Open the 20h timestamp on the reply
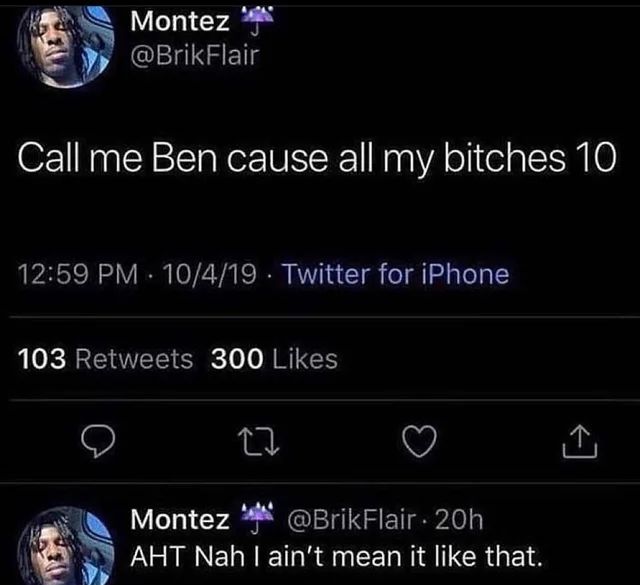Screen dimensions: 640x585 (x=461, y=519)
